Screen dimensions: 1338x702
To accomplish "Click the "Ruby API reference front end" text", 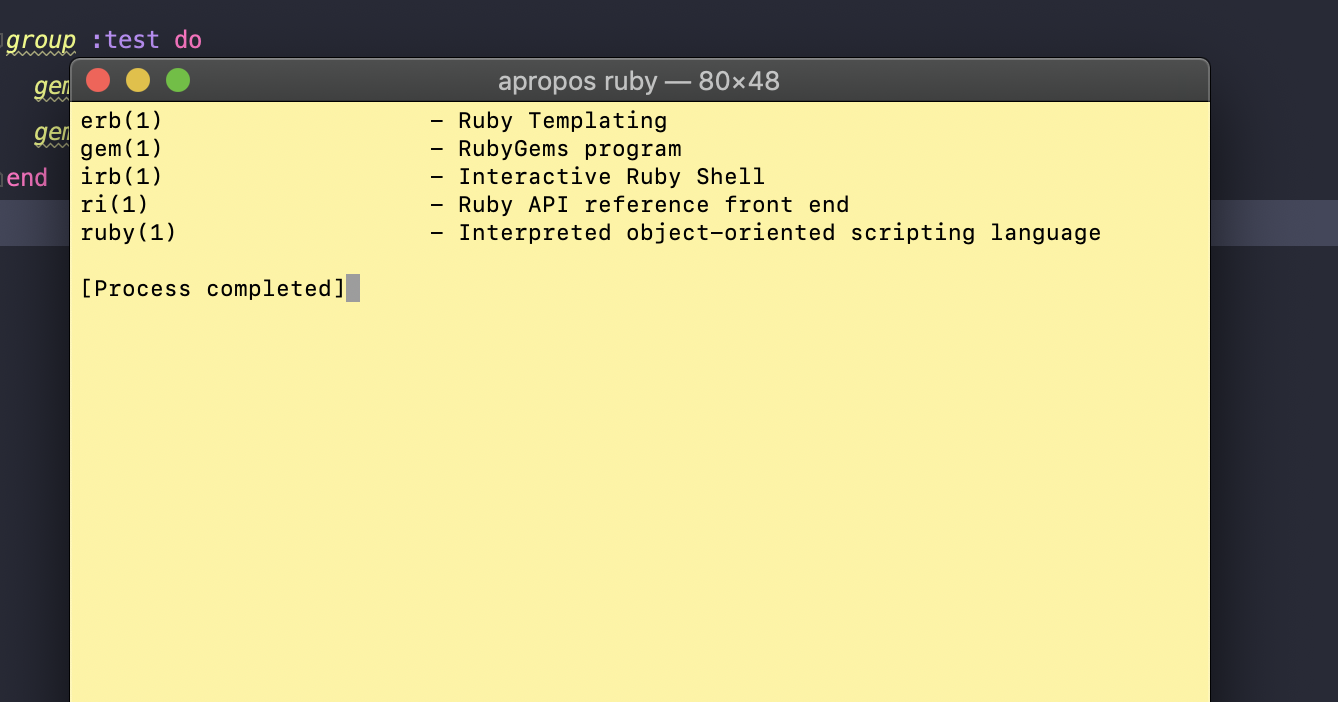I will pyautogui.click(x=653, y=205).
